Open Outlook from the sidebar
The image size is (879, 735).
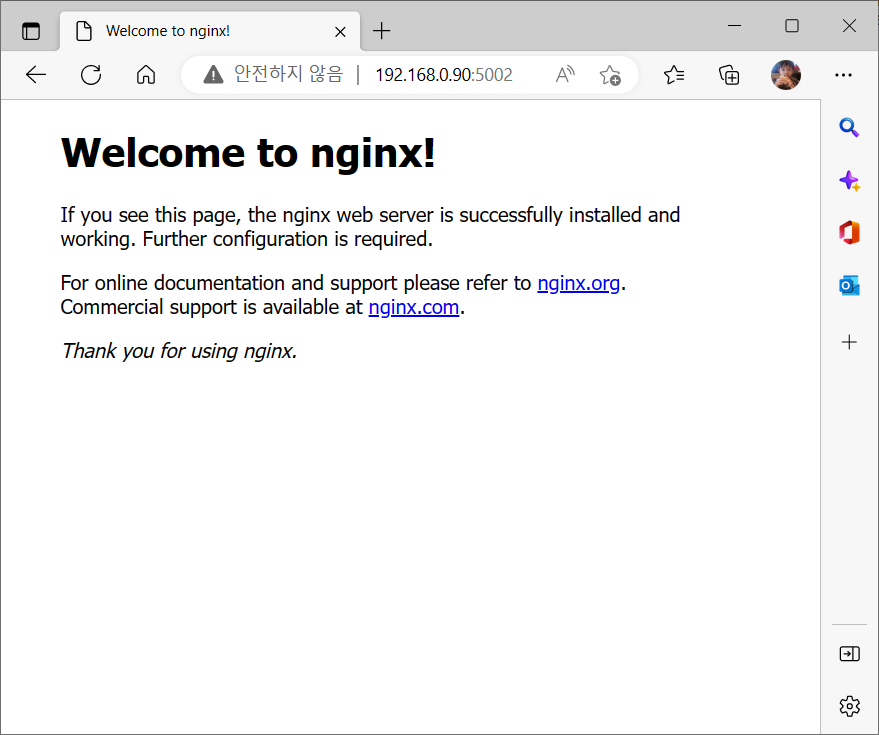coord(849,285)
